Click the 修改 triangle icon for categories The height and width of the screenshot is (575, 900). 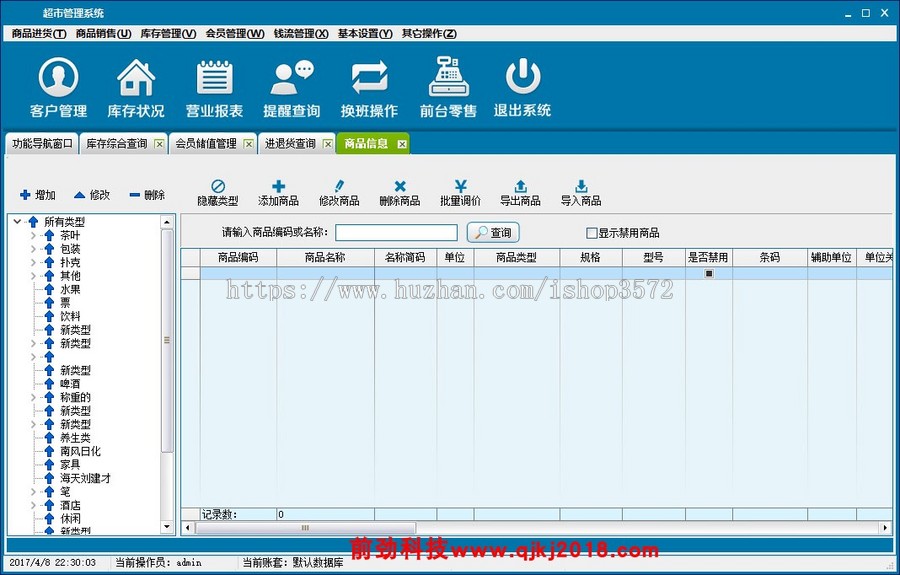coord(80,195)
